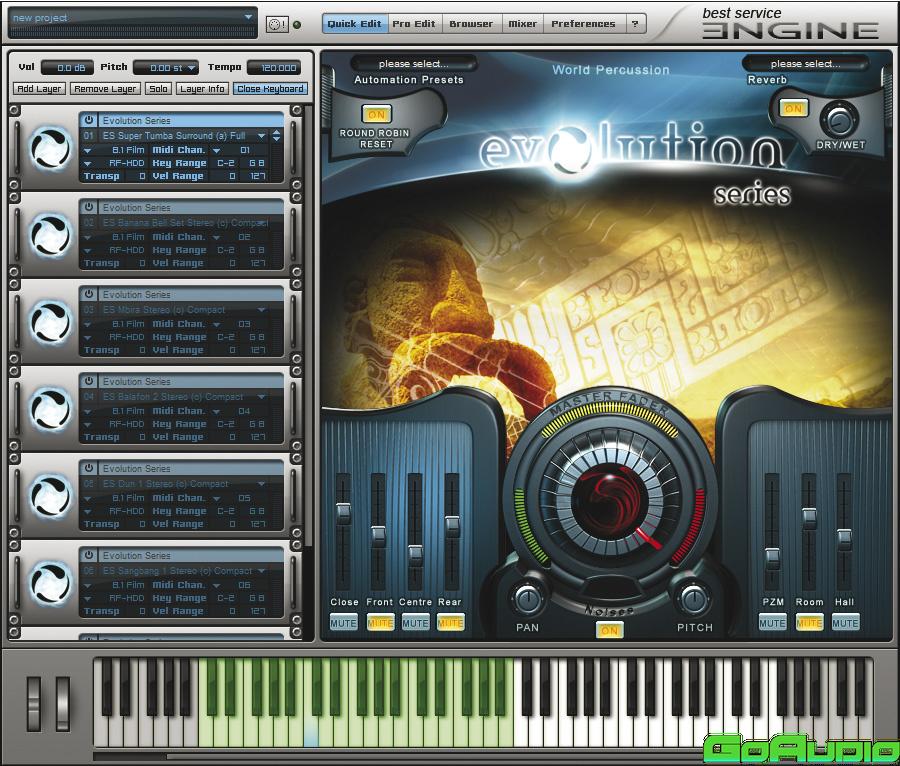Toggle the Noises ON button
Screen dimensions: 900x766
tap(610, 631)
